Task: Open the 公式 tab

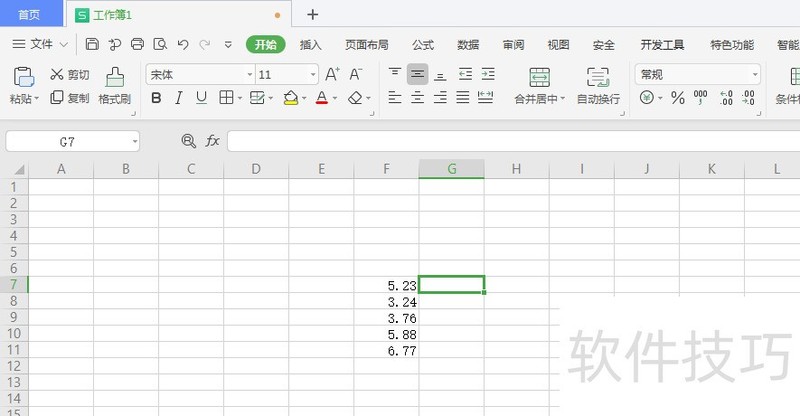Action: click(423, 44)
